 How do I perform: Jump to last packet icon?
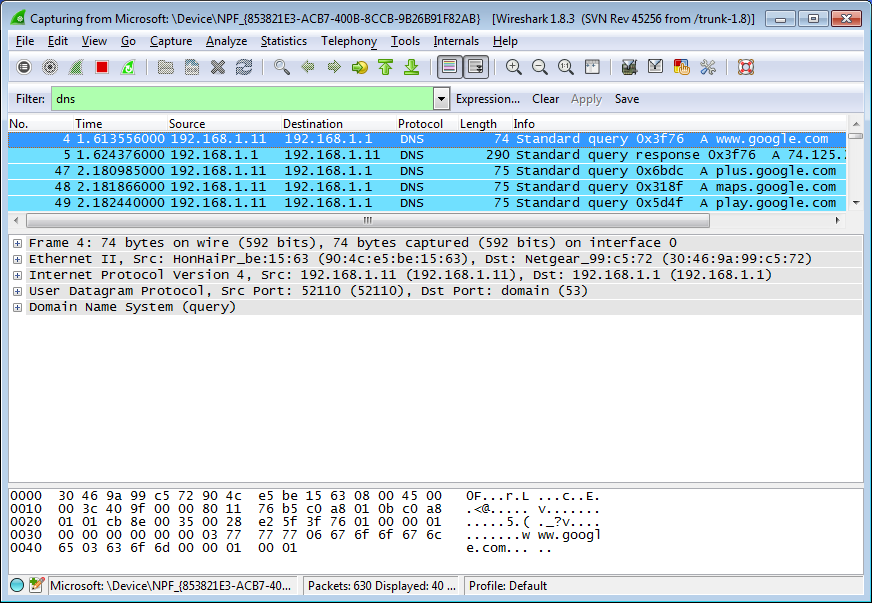coord(412,67)
